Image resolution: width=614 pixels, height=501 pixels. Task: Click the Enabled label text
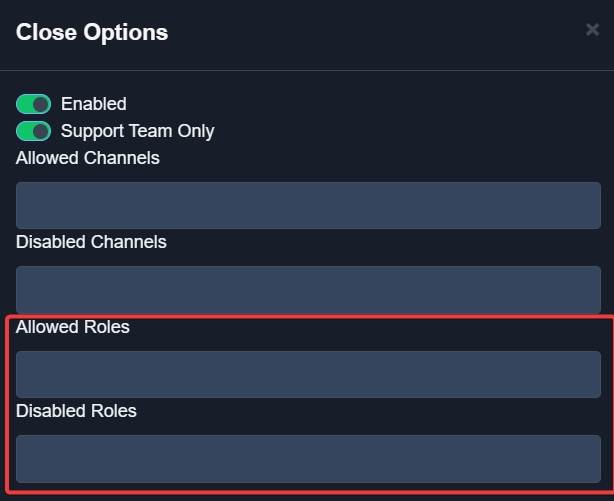94,104
